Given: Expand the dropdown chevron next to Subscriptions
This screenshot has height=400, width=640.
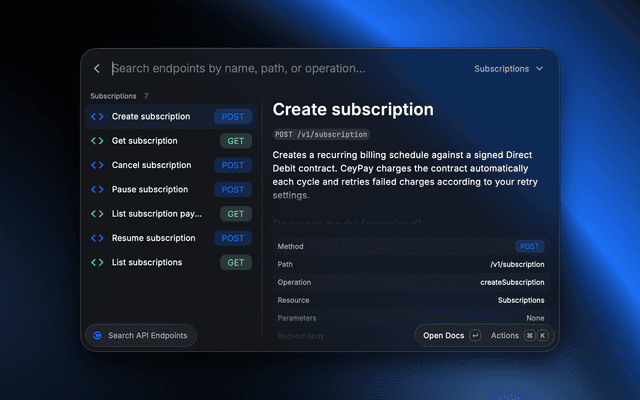Looking at the screenshot, I should point(540,69).
